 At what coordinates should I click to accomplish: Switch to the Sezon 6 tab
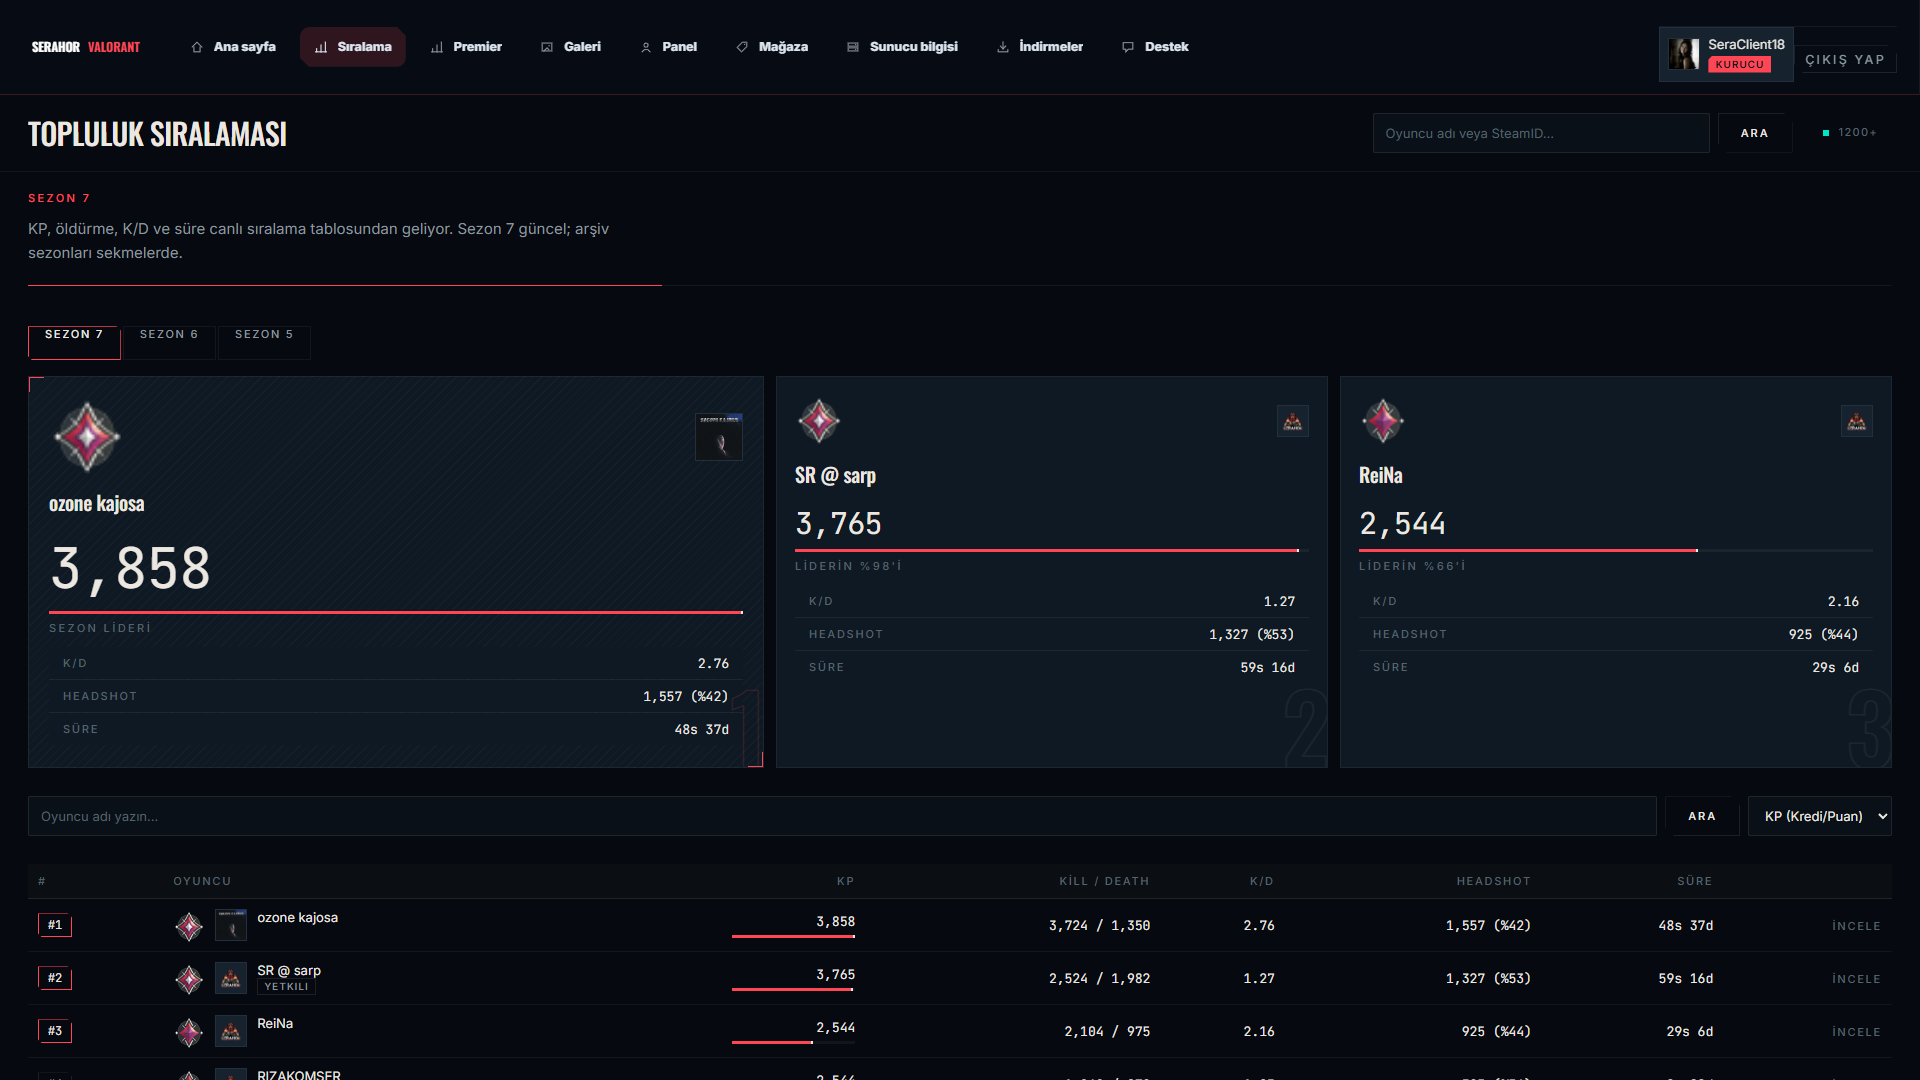[169, 342]
